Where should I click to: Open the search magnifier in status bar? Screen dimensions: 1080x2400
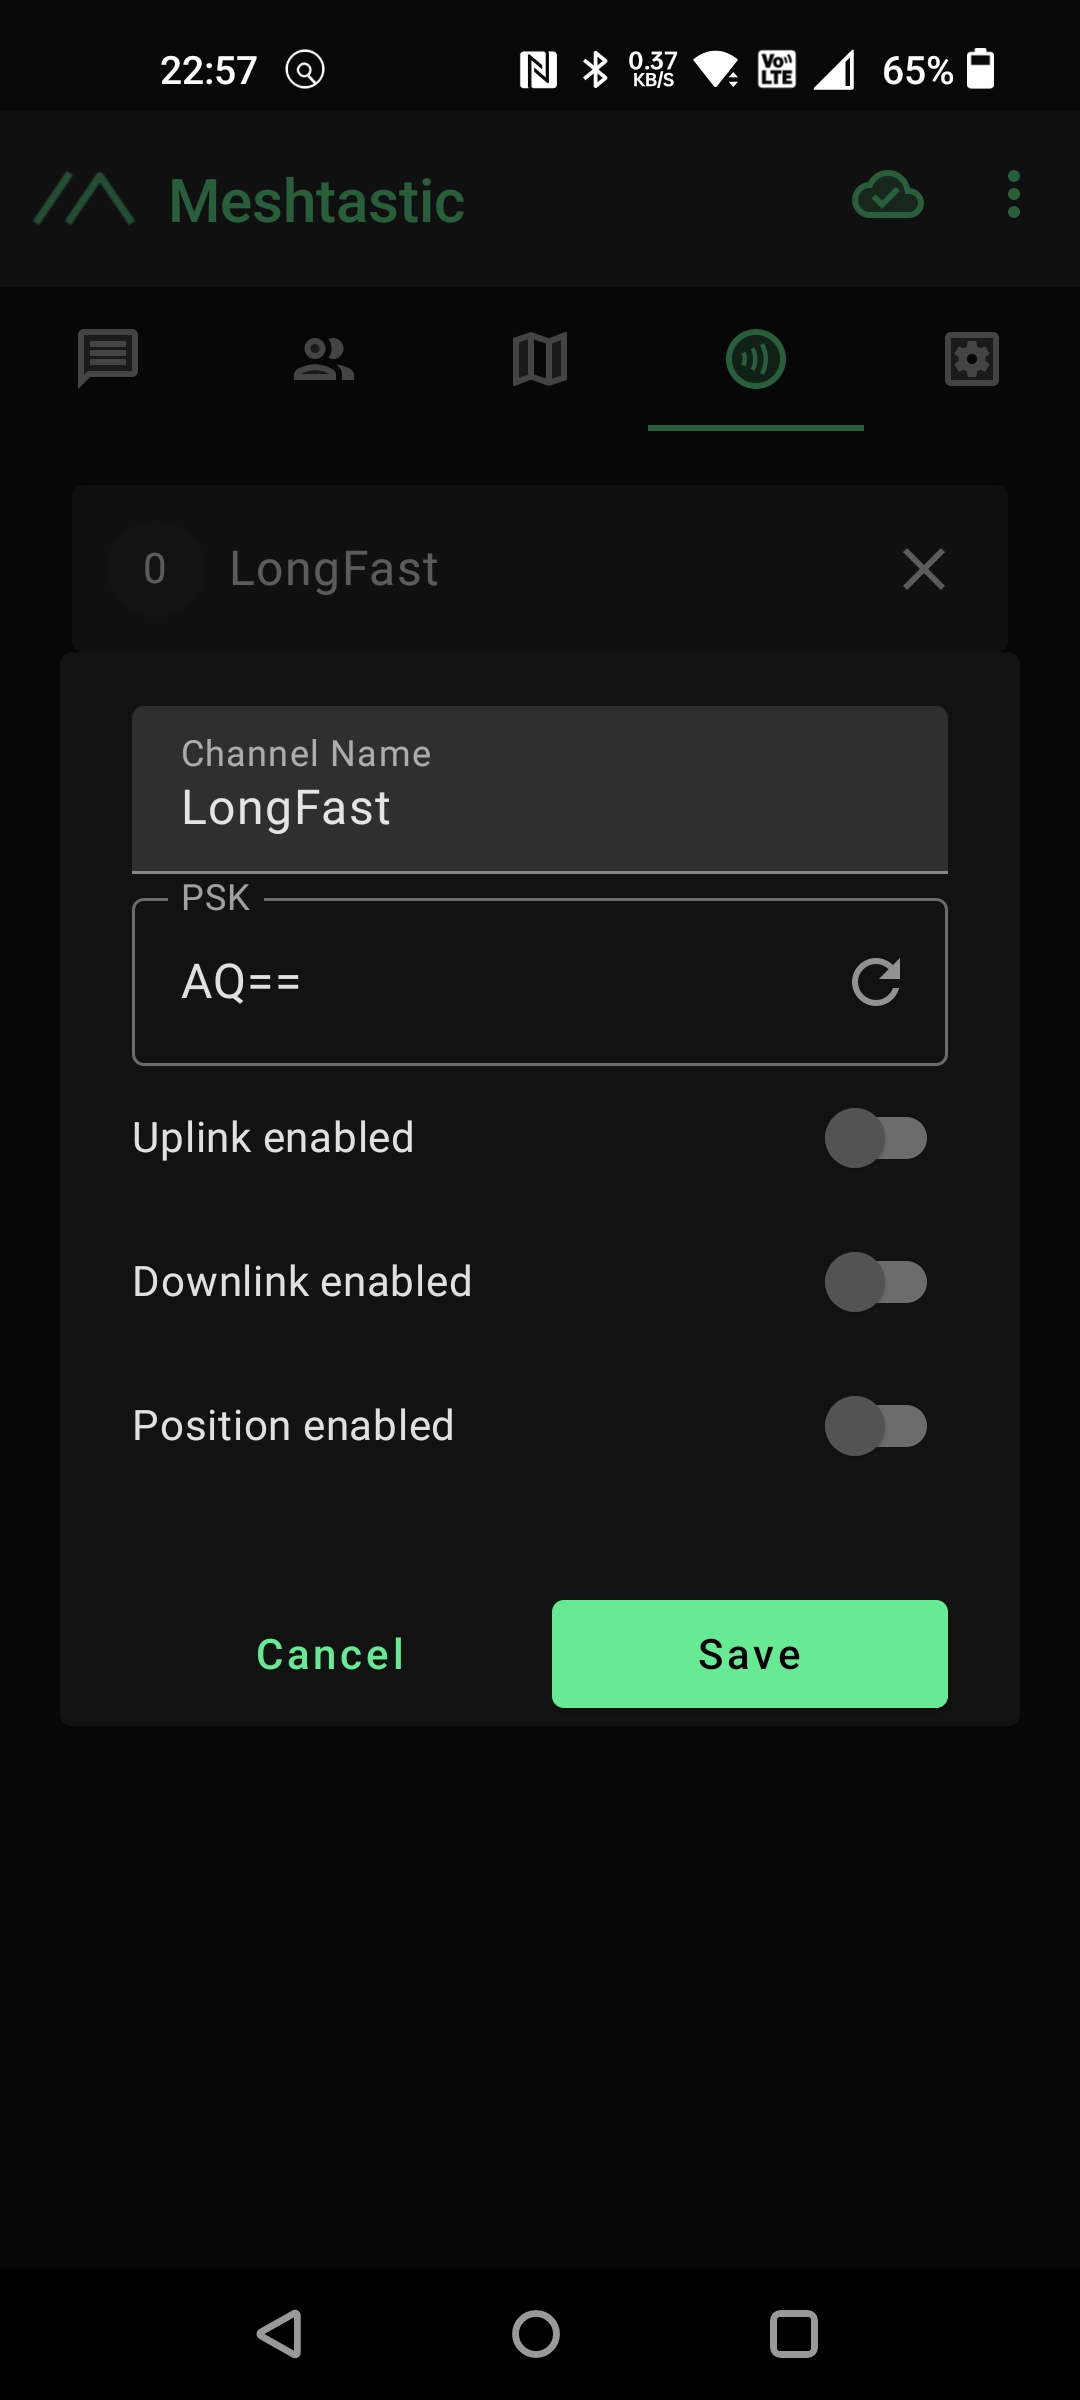click(x=306, y=68)
